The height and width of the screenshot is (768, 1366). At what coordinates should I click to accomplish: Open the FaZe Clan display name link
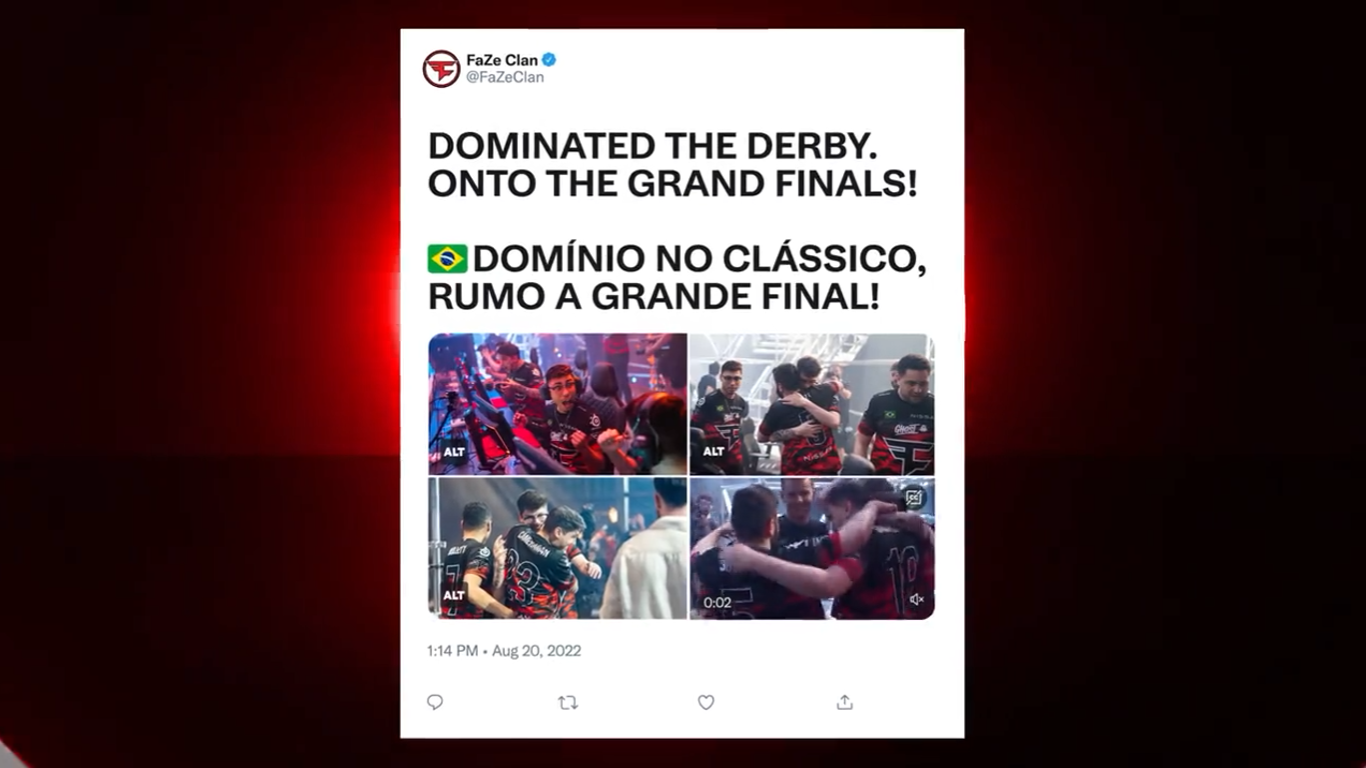(503, 60)
